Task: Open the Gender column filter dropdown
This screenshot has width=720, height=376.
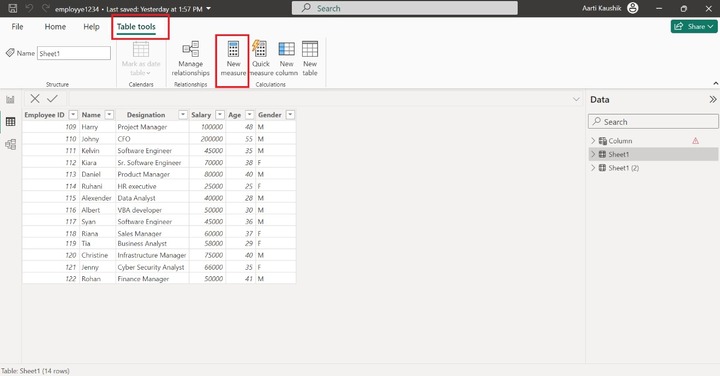Action: point(290,115)
